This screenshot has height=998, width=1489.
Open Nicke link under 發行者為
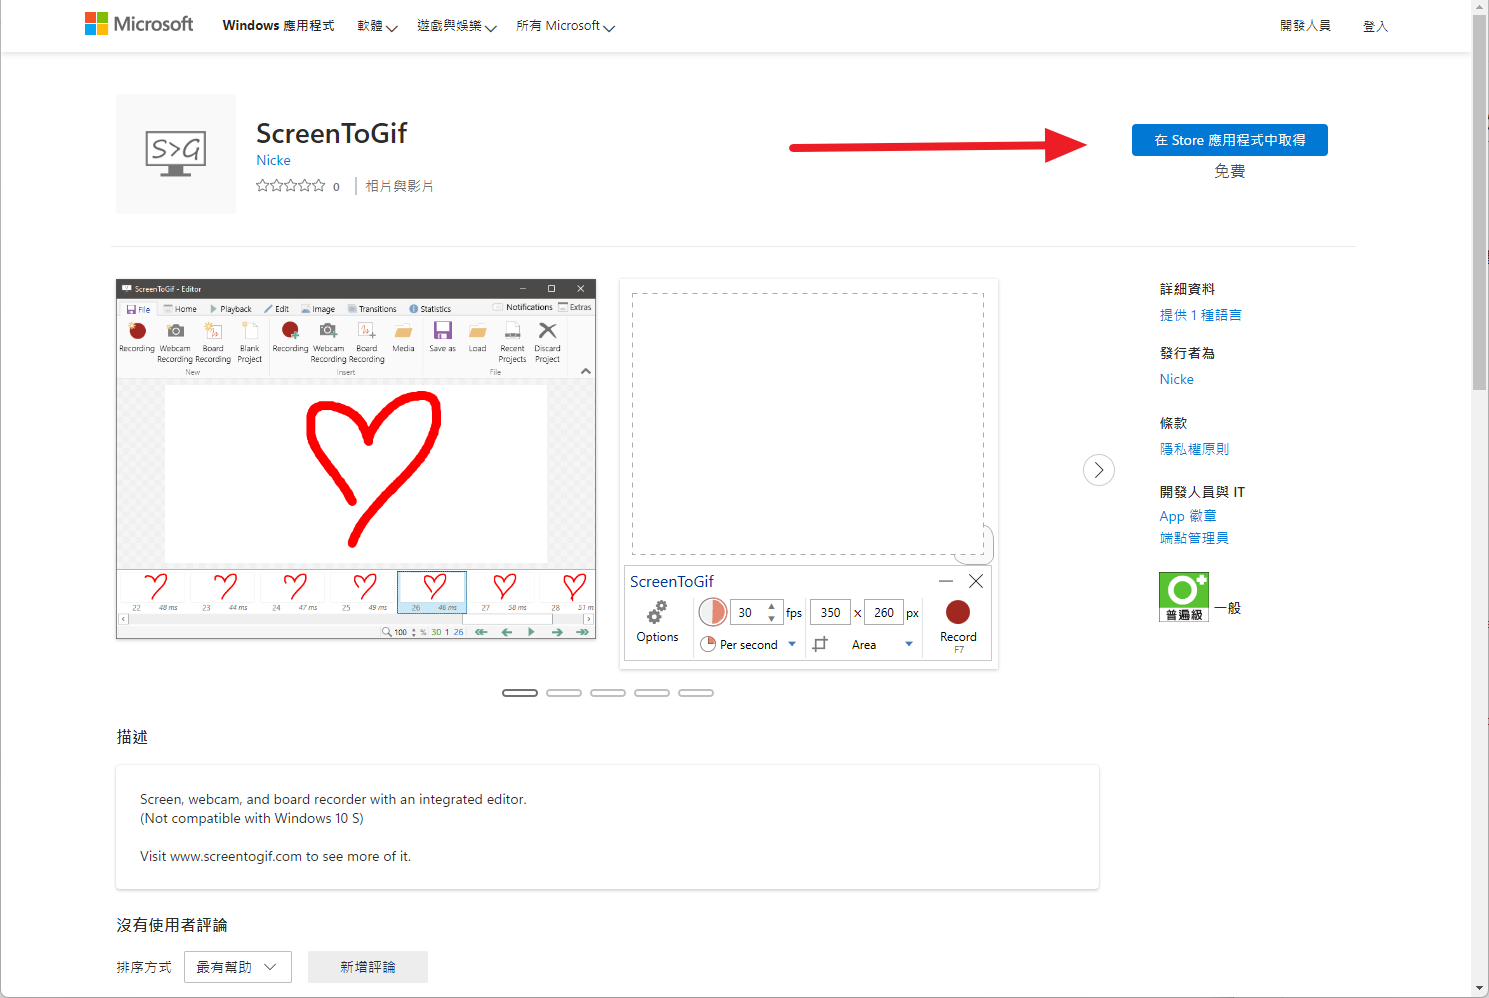(1177, 379)
